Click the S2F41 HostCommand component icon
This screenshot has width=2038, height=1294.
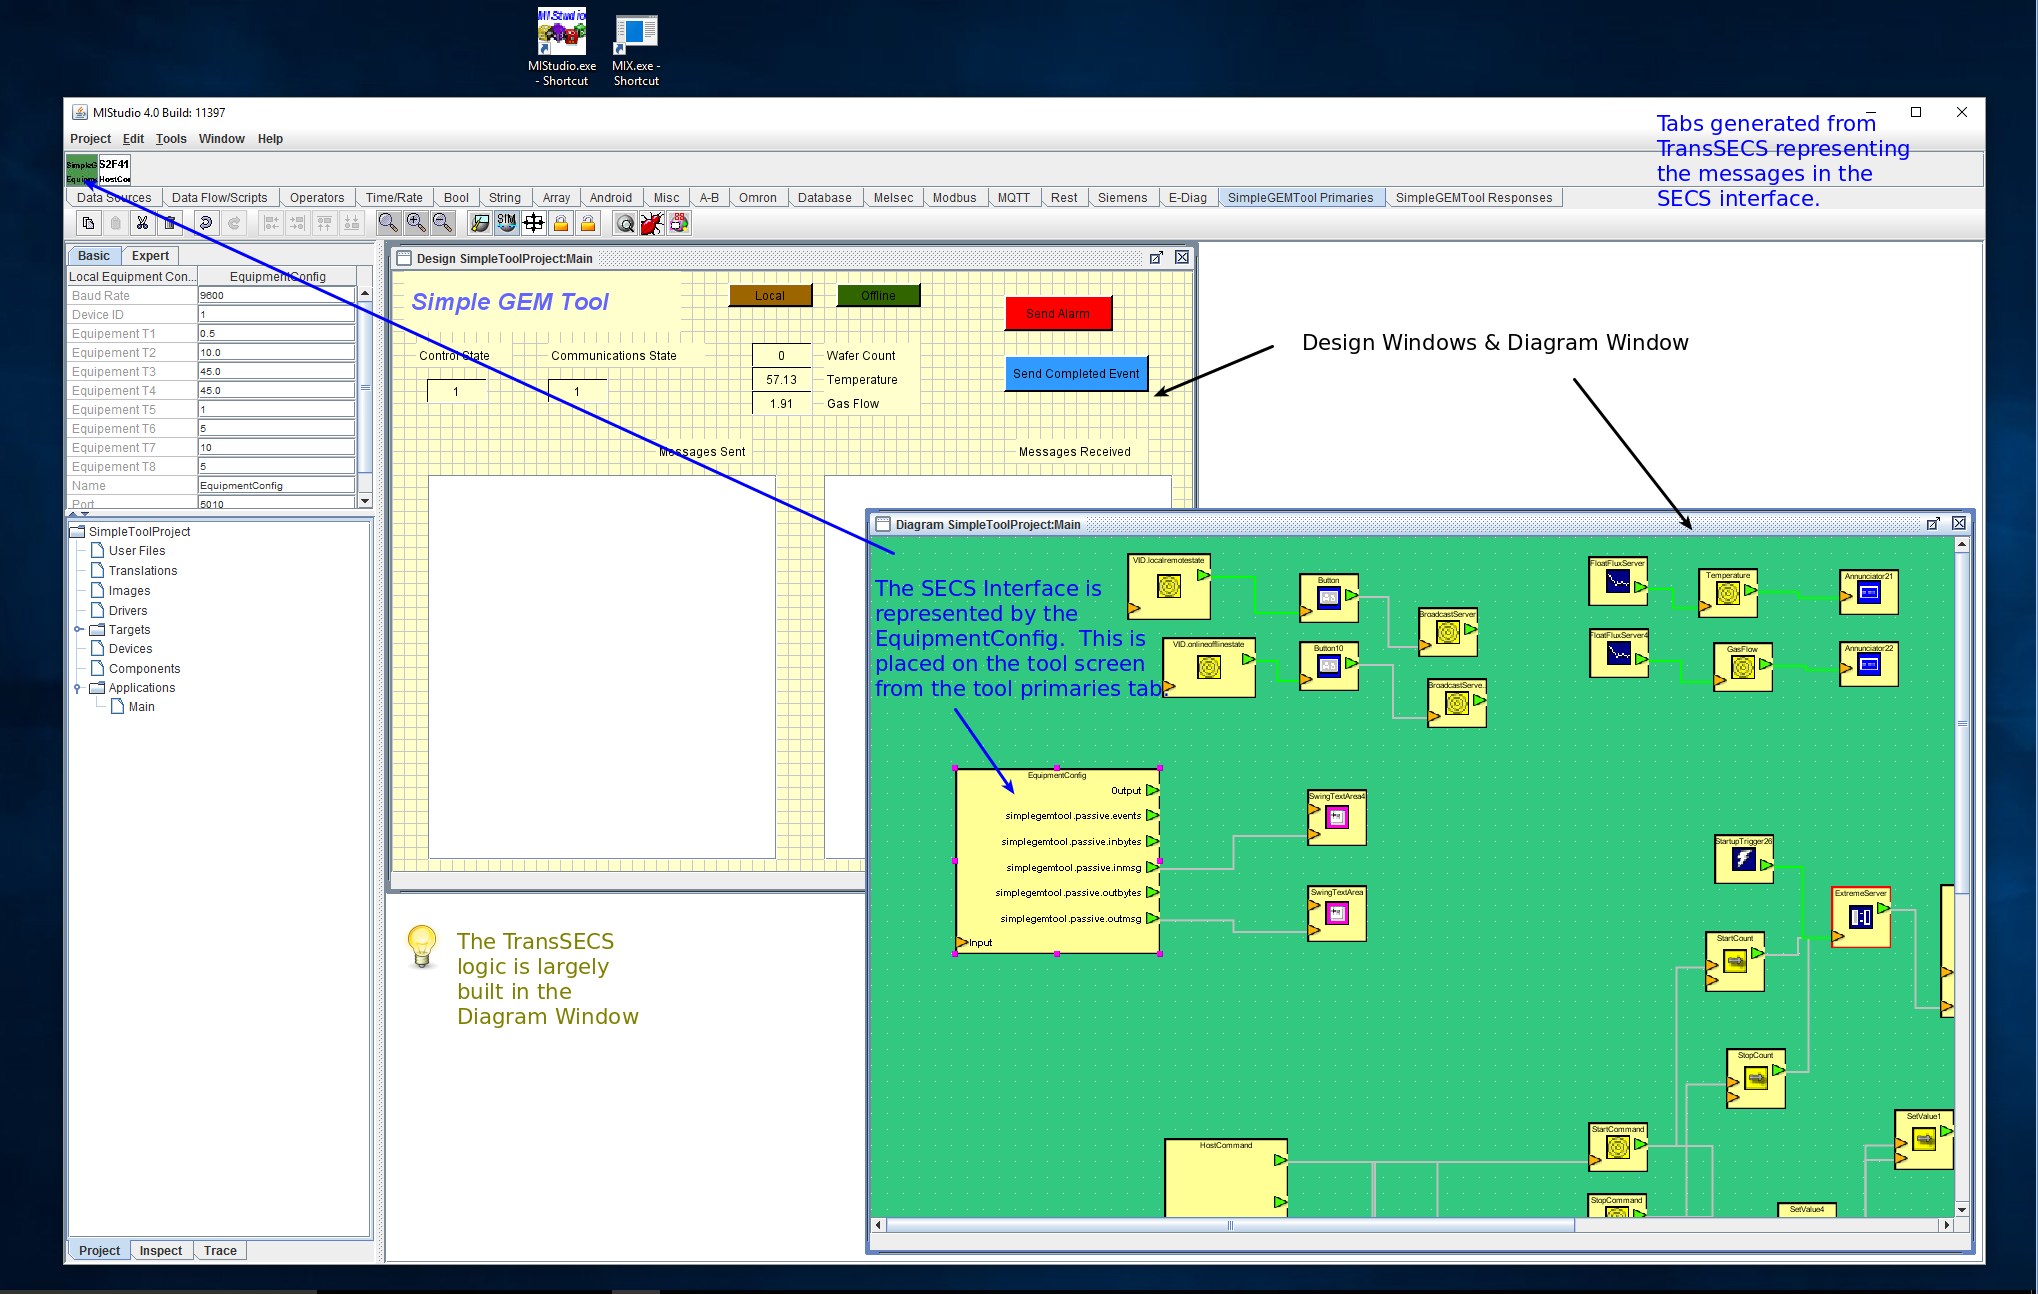pyautogui.click(x=114, y=170)
